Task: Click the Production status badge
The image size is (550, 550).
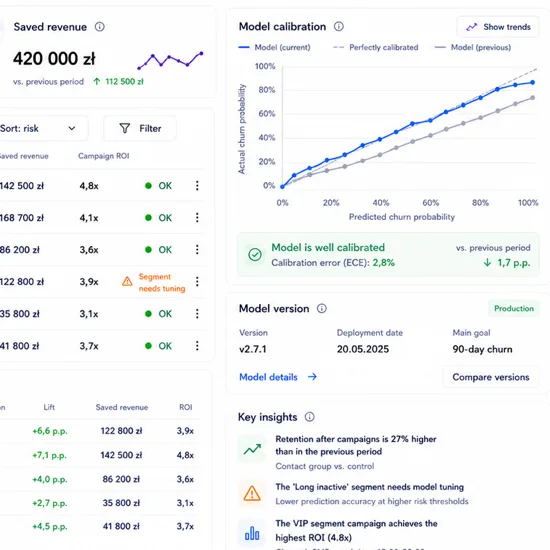Action: (514, 308)
